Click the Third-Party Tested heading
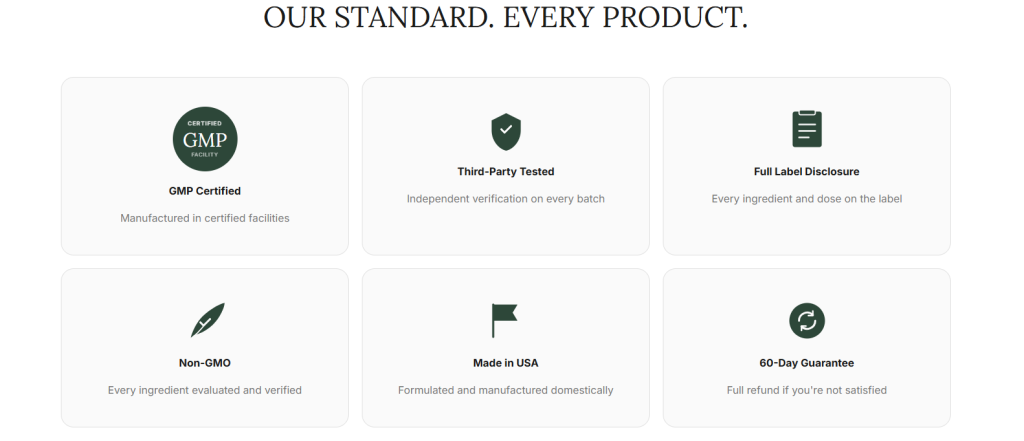The width and height of the screenshot is (1024, 441). [506, 171]
